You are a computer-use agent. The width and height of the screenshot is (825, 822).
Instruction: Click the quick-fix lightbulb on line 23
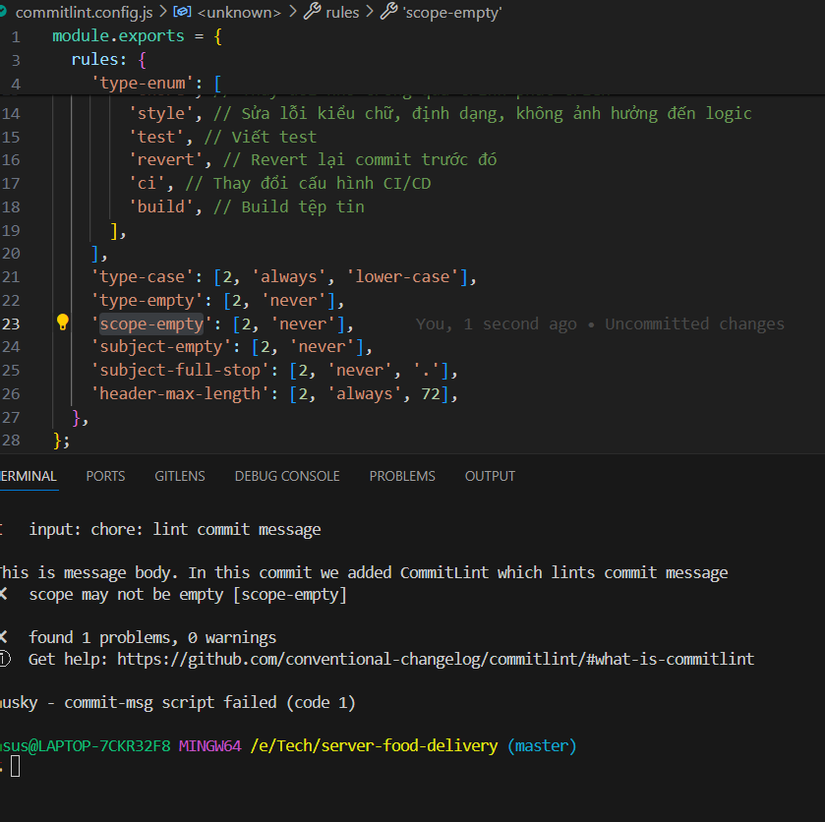(62, 323)
